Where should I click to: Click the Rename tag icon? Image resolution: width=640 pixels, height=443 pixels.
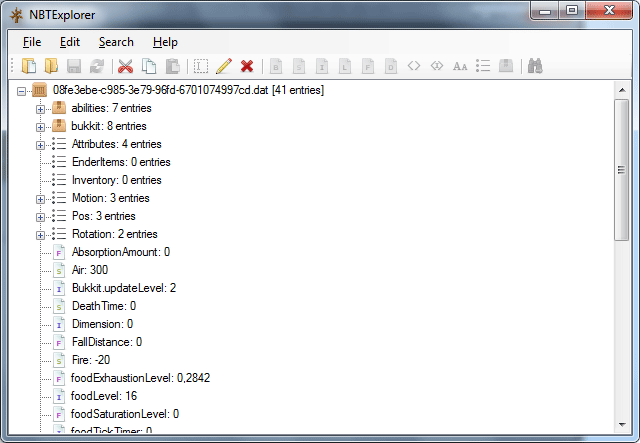coord(200,66)
